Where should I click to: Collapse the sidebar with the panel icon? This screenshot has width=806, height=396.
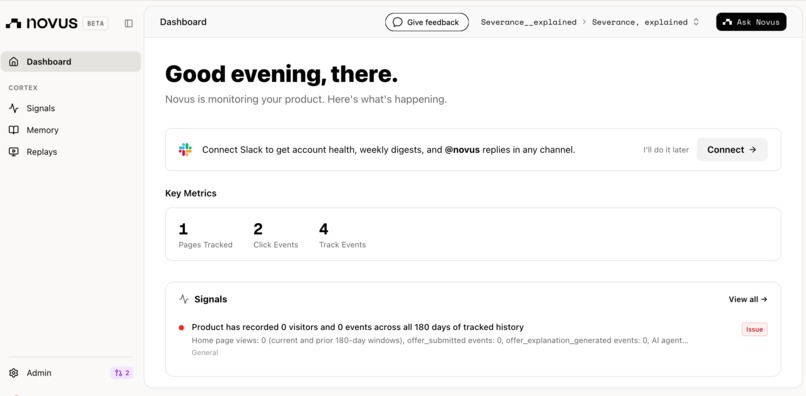tap(129, 23)
